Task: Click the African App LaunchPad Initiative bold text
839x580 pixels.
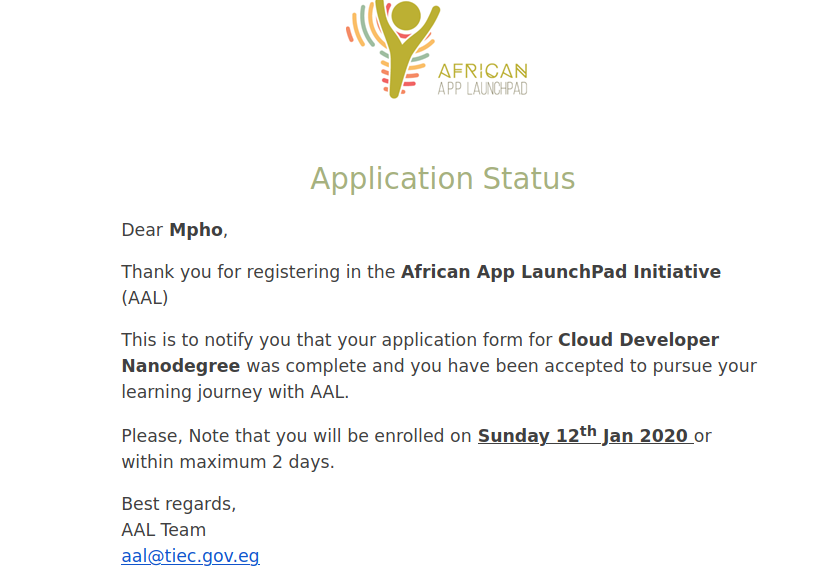Action: [x=561, y=272]
